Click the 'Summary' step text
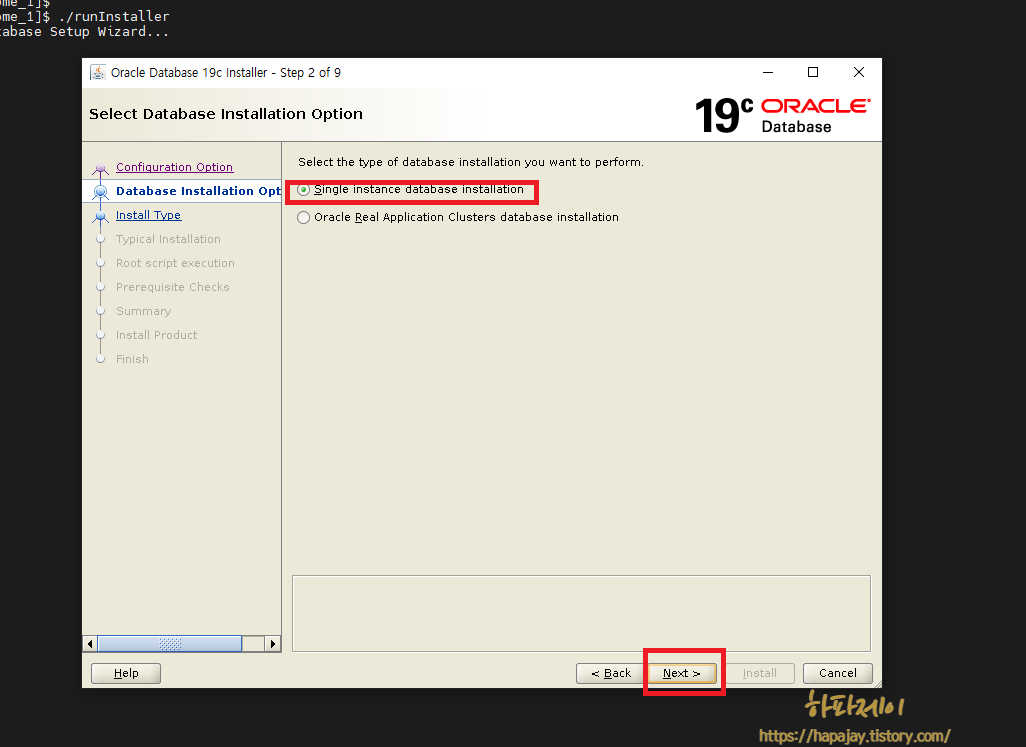Screen dimensions: 1026x747 click(x=143, y=311)
